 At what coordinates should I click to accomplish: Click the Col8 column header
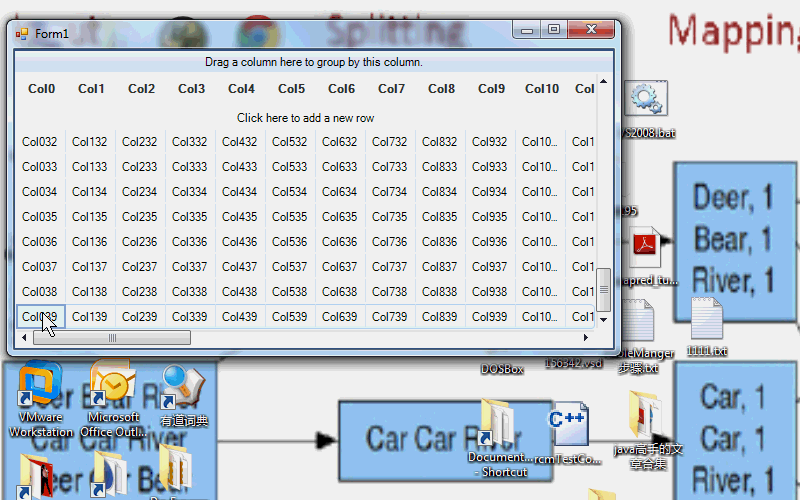(x=441, y=89)
